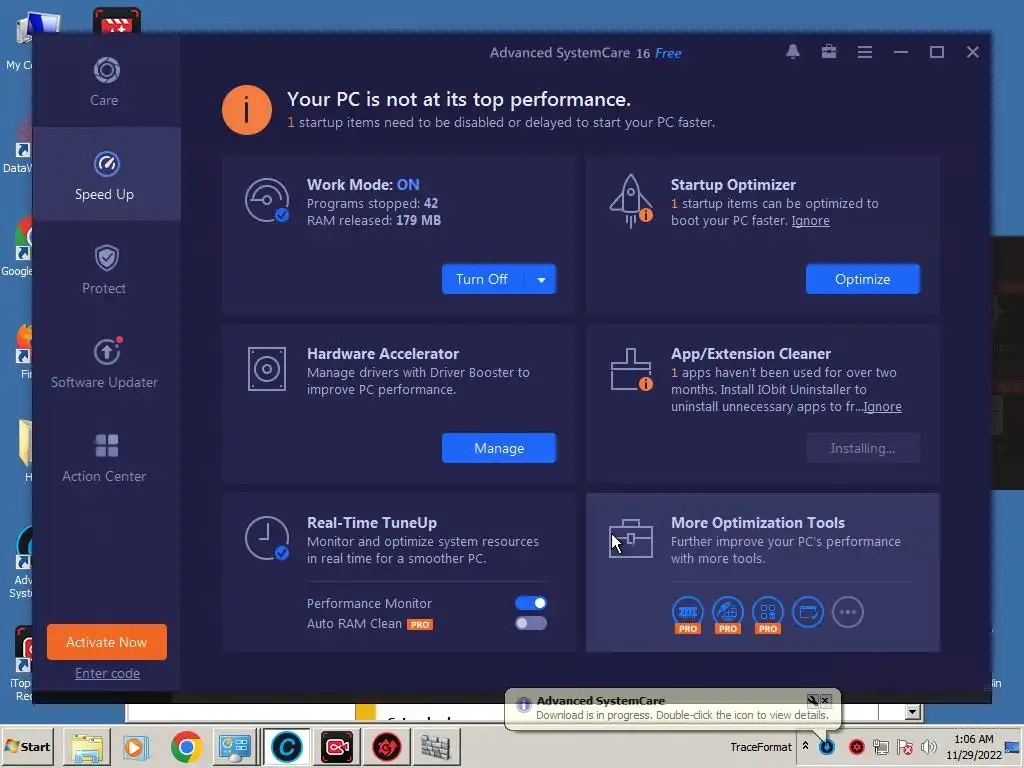The width and height of the screenshot is (1024, 768).
Task: Click Manage for Hardware Accelerator
Action: coord(499,448)
